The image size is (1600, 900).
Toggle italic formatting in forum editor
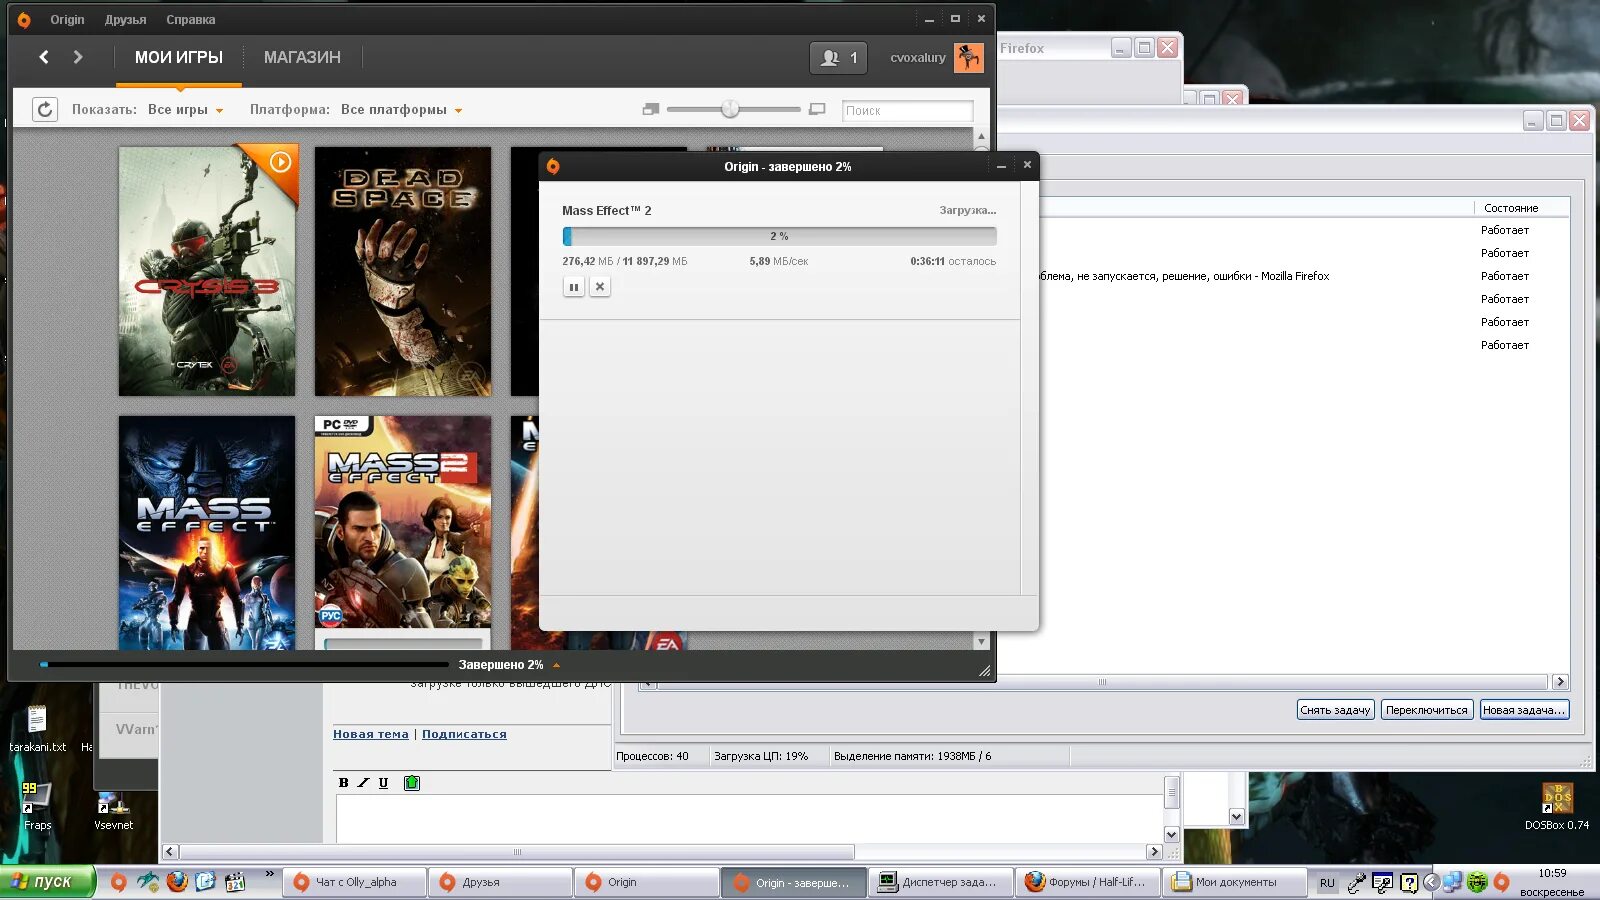click(364, 783)
